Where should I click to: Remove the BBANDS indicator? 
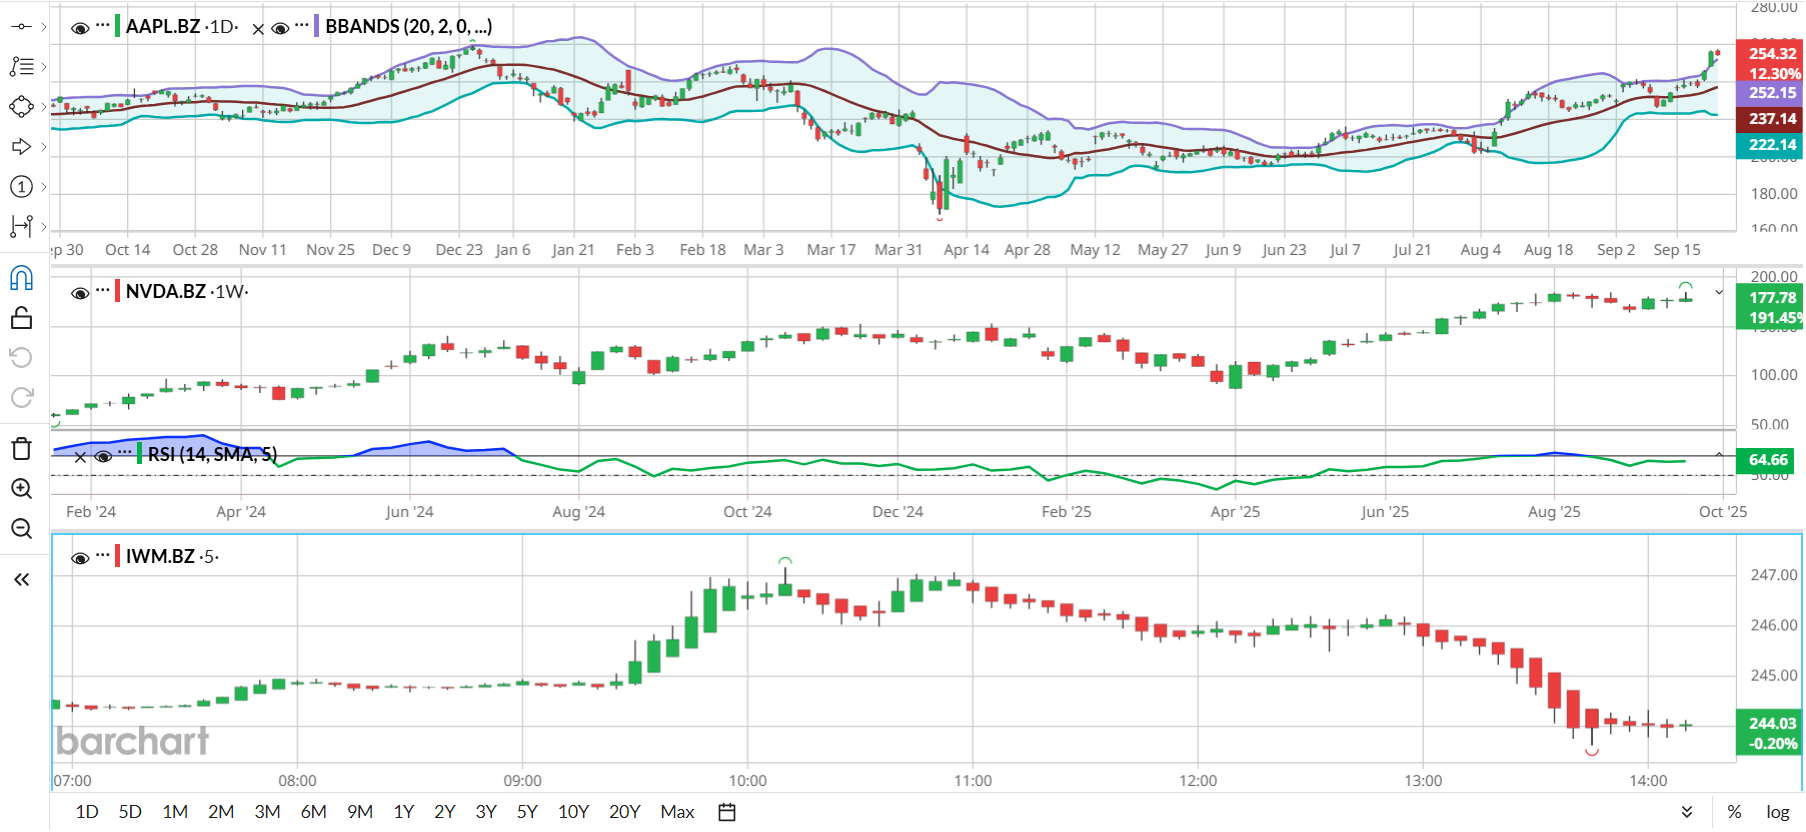coord(258,29)
